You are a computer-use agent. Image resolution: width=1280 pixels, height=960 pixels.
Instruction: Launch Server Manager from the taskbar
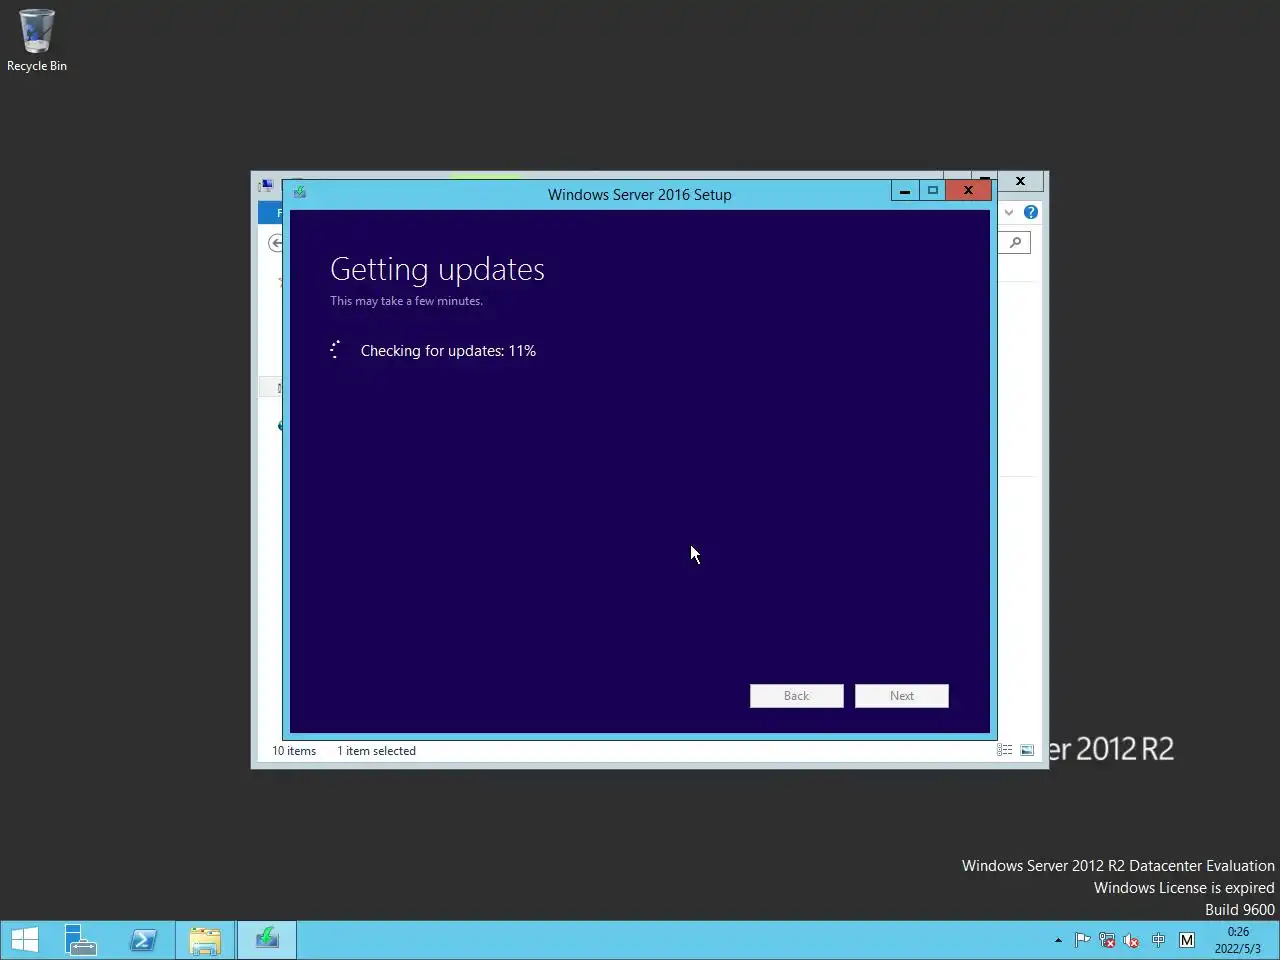(x=81, y=940)
